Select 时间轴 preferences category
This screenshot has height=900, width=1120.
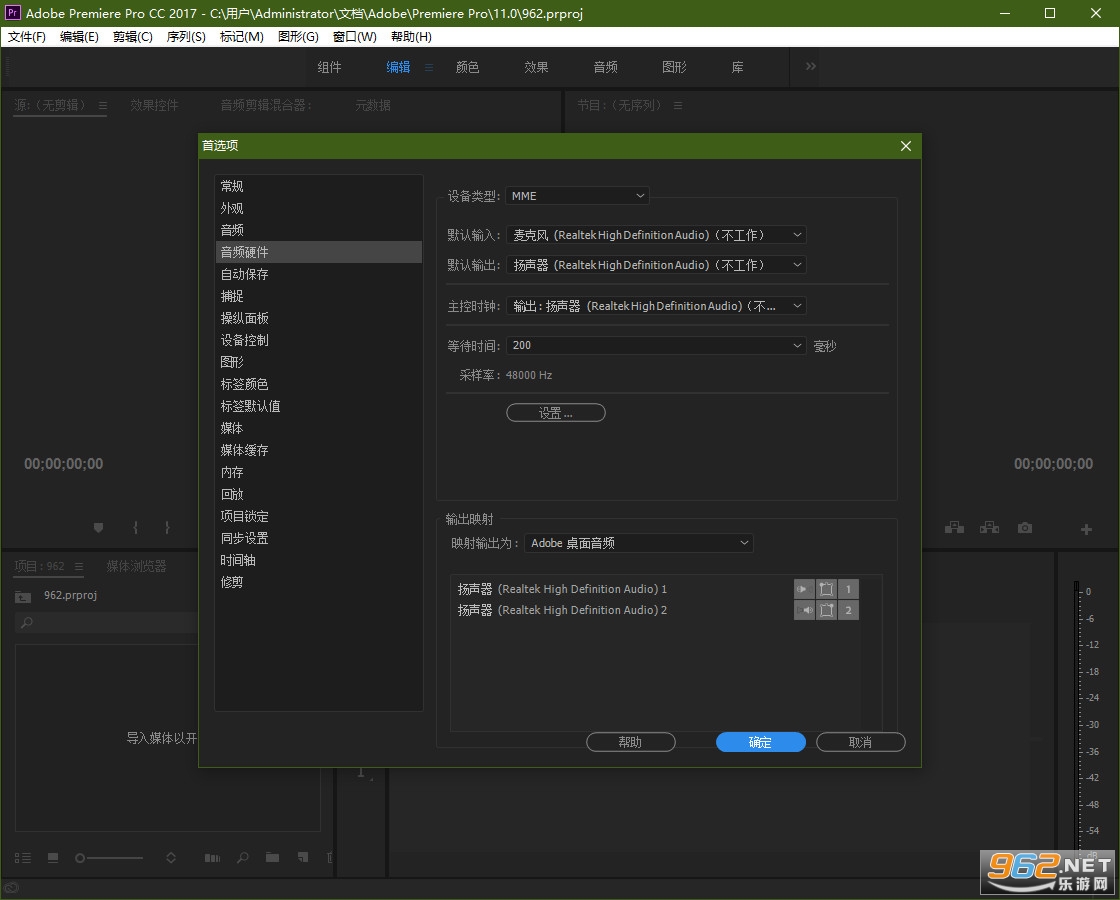coord(319,561)
